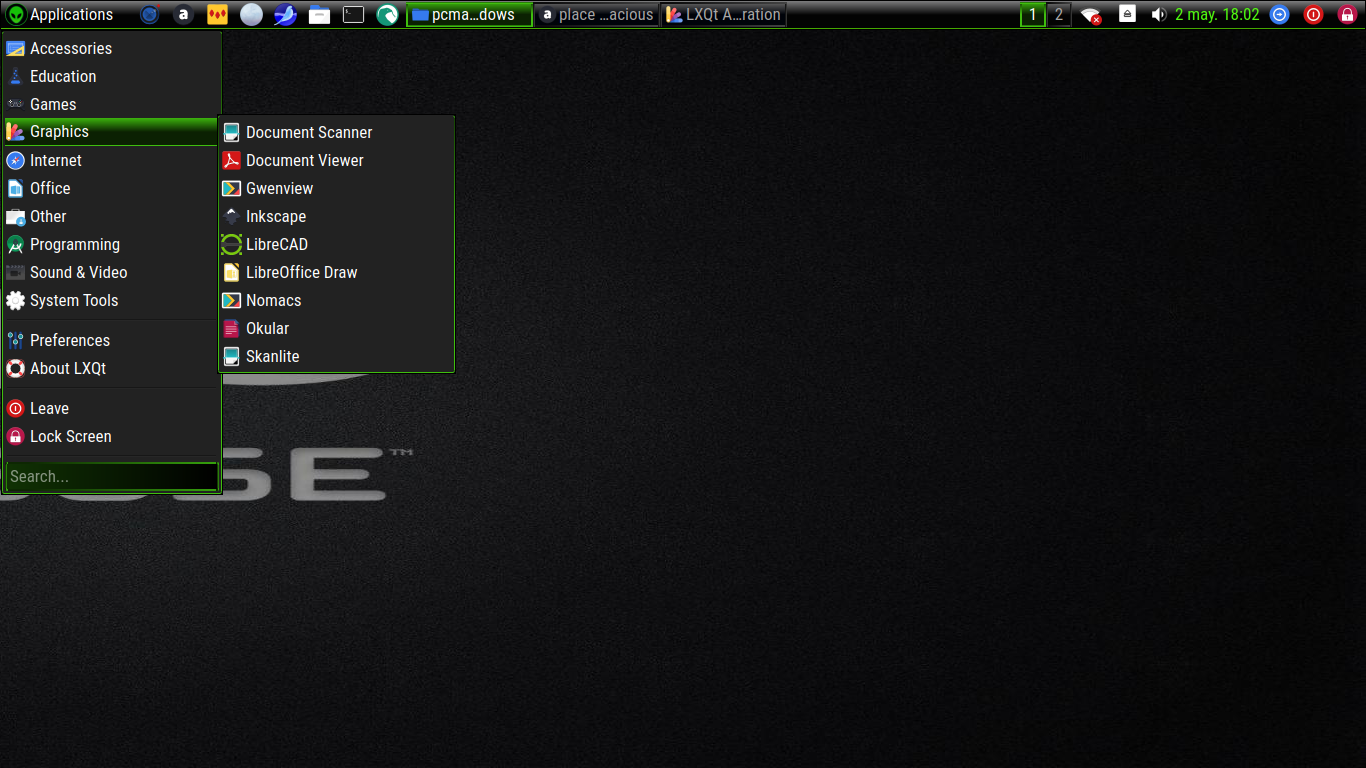Expand the System Tools category

(x=111, y=300)
